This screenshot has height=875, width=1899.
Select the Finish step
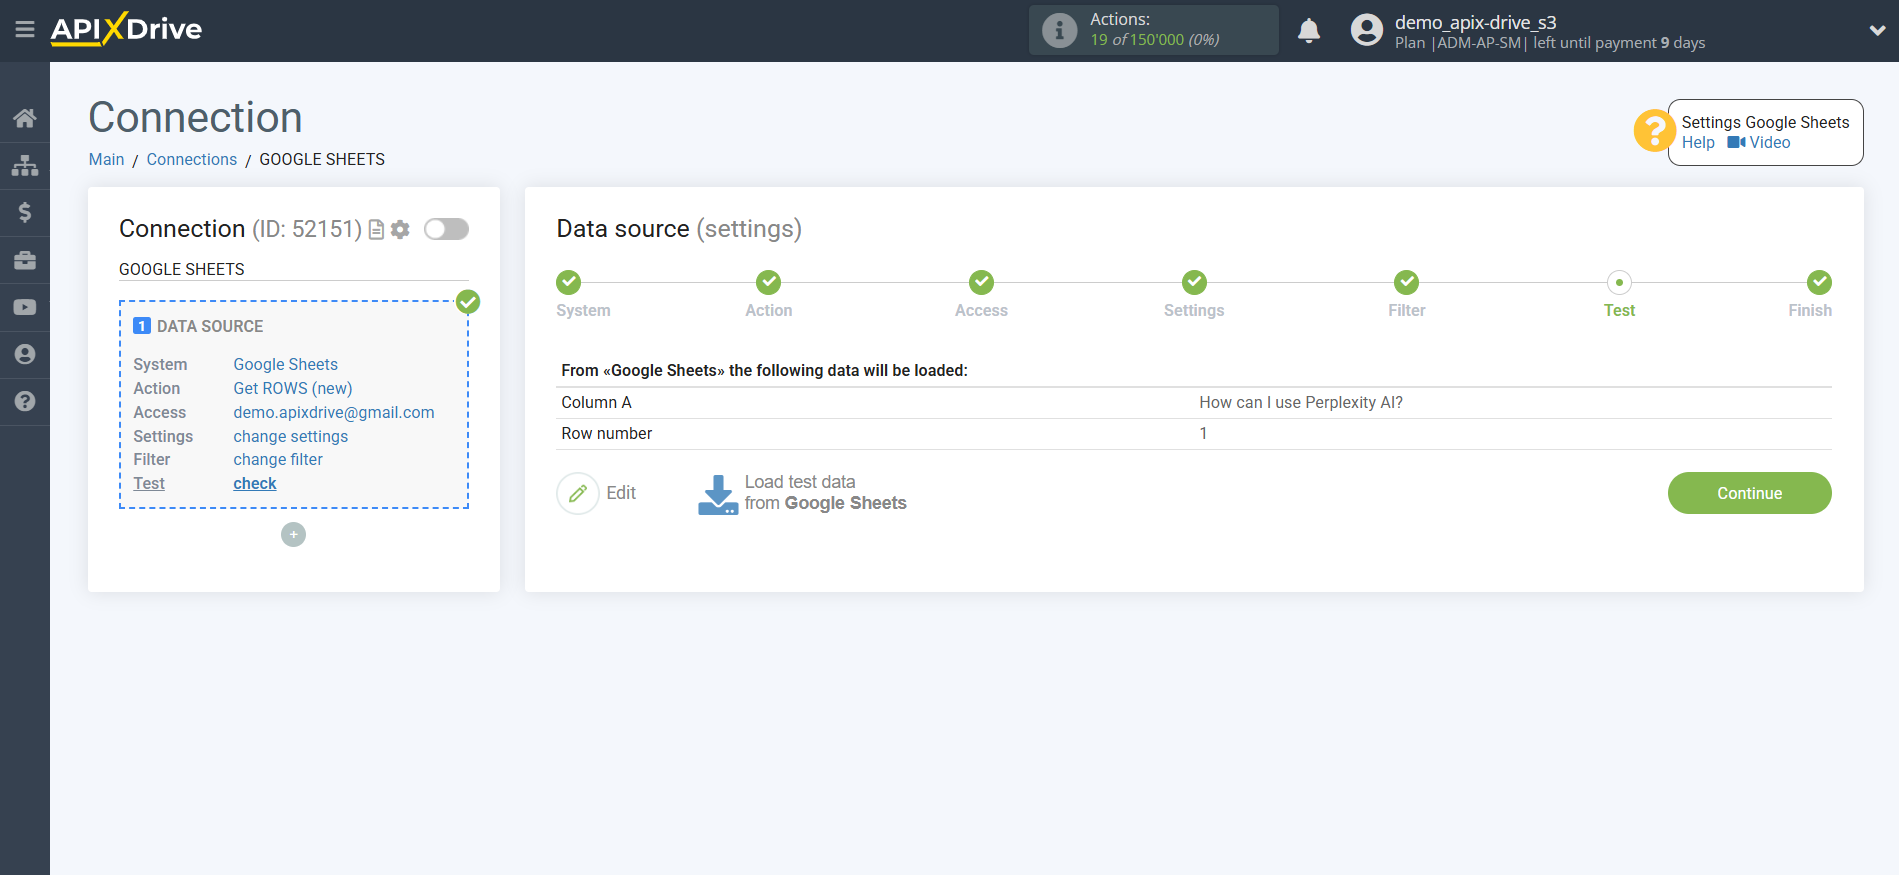tap(1819, 282)
